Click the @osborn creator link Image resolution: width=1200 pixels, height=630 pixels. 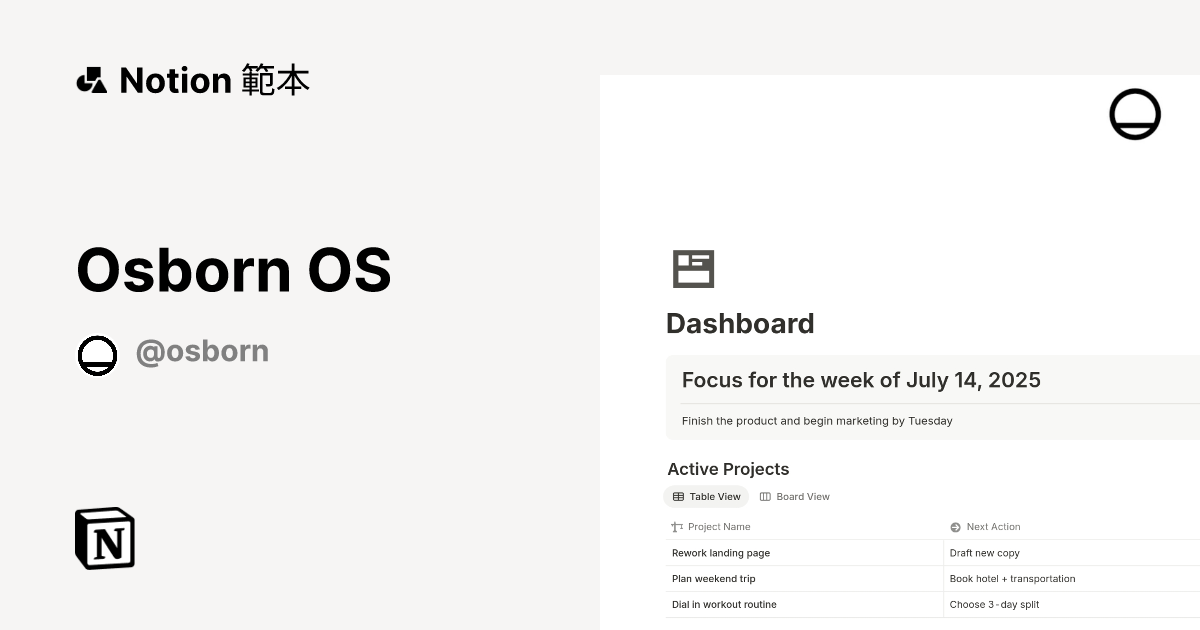(x=202, y=351)
